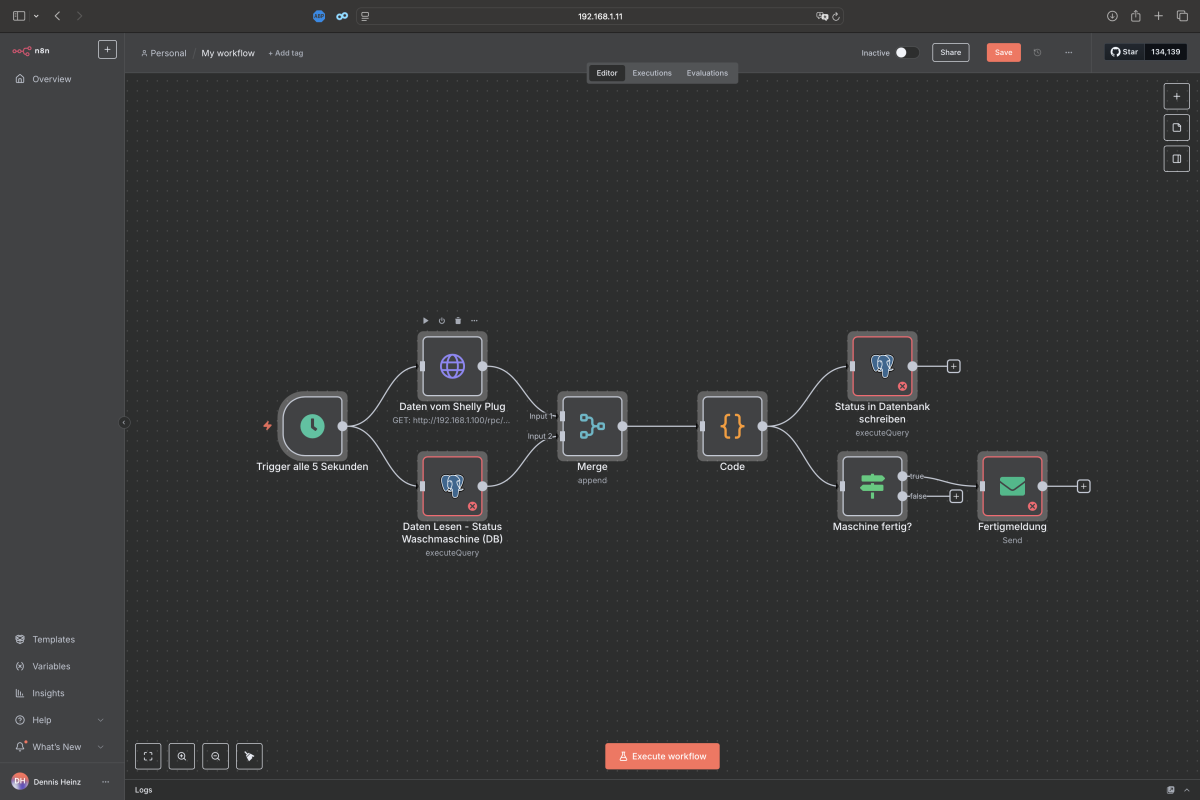The width and height of the screenshot is (1200, 800).
Task: Open the Merge node icon
Action: click(x=592, y=426)
